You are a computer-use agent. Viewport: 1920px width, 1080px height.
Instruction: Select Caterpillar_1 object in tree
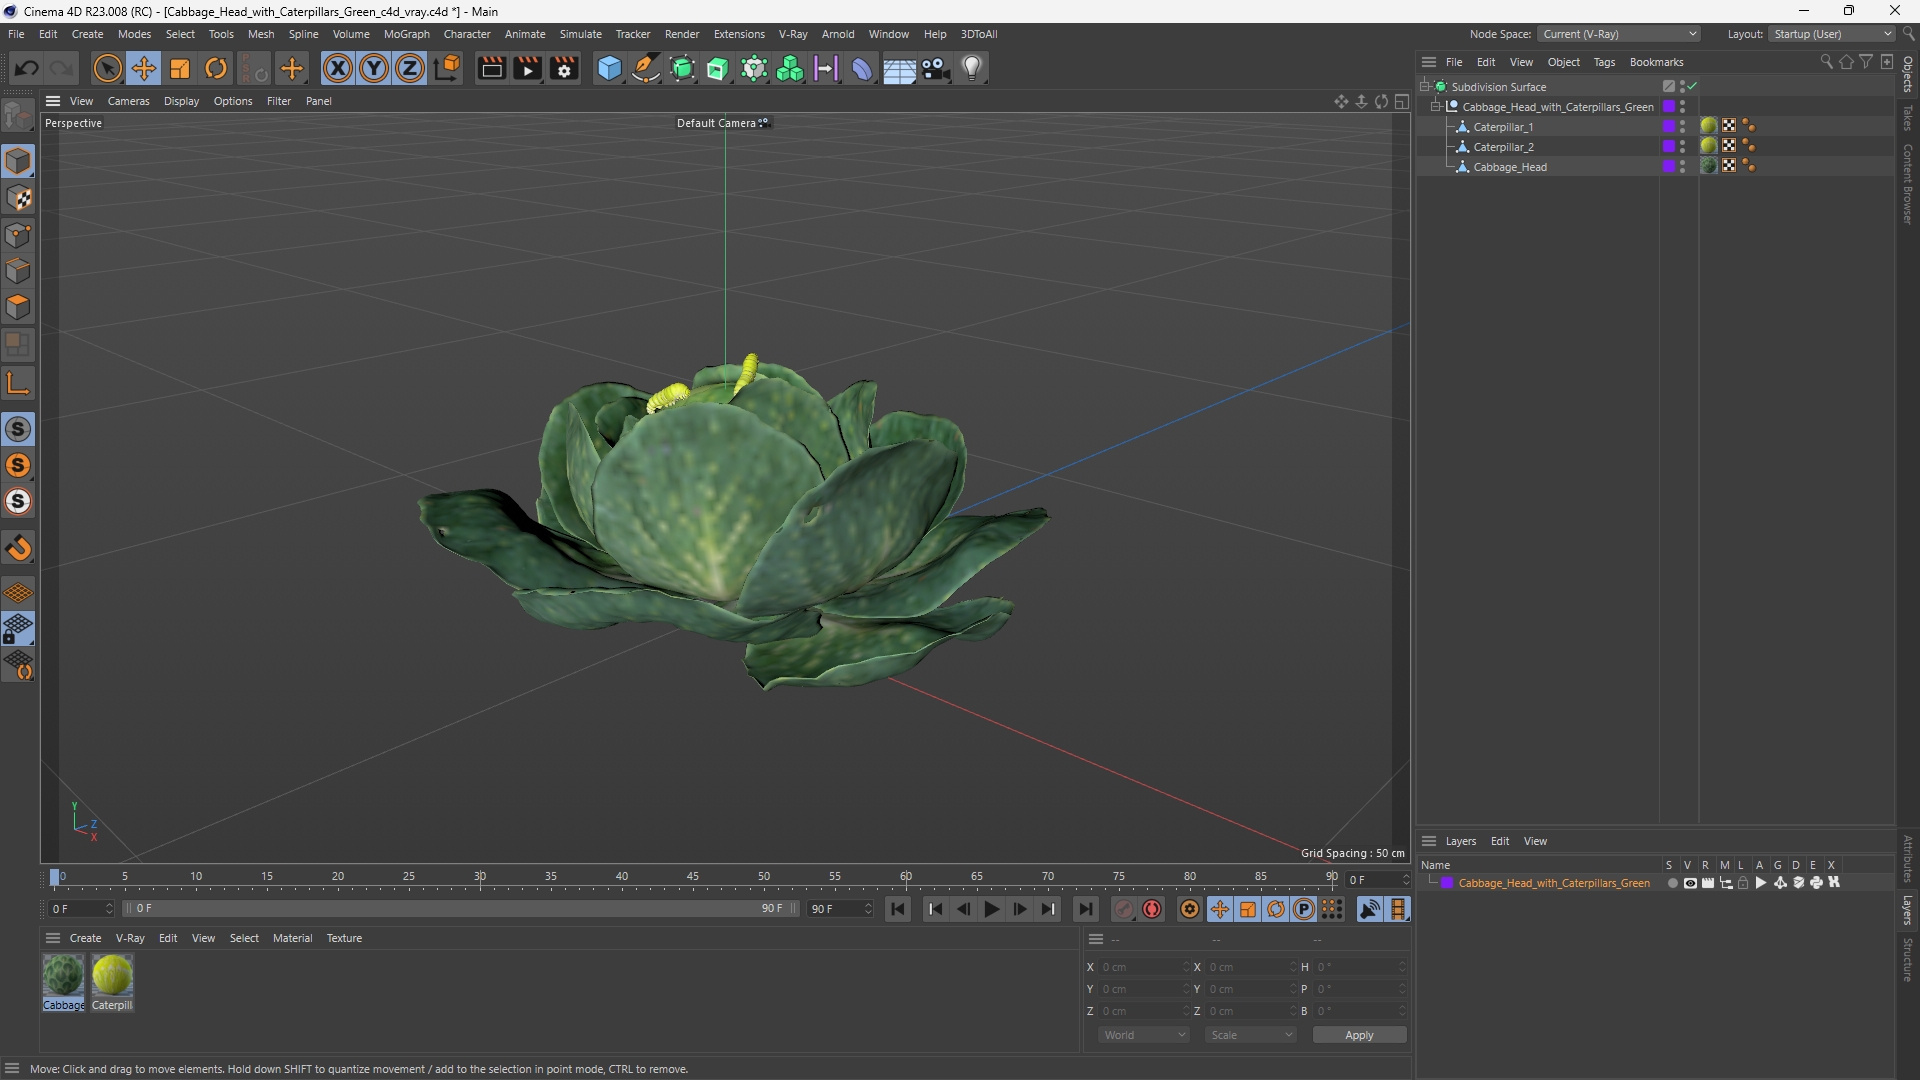click(x=1502, y=127)
